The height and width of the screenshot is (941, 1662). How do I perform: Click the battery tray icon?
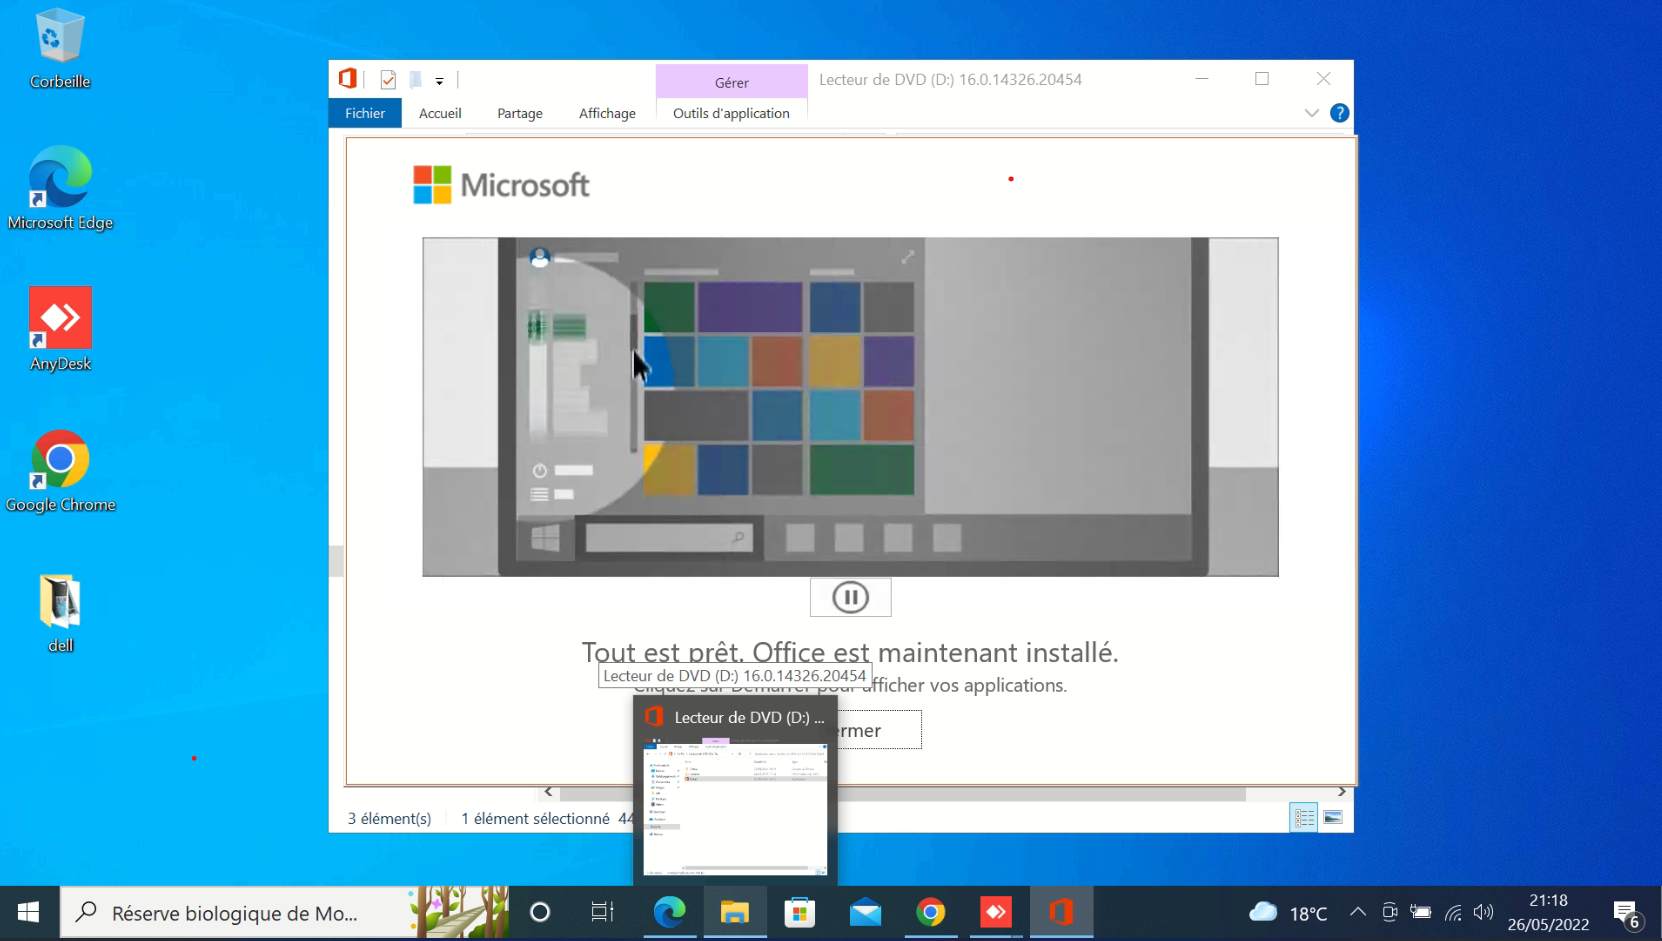pyautogui.click(x=1421, y=912)
